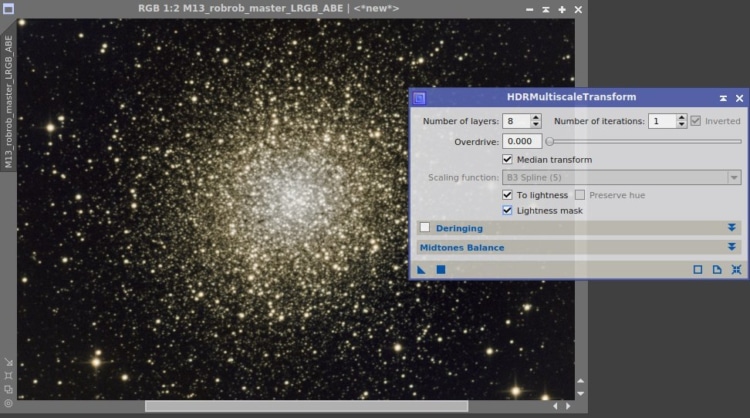The image size is (750, 418).
Task: Click the M13_robrob_master_LRGB_ABE vertical view tab
Action: pyautogui.click(x=8, y=102)
